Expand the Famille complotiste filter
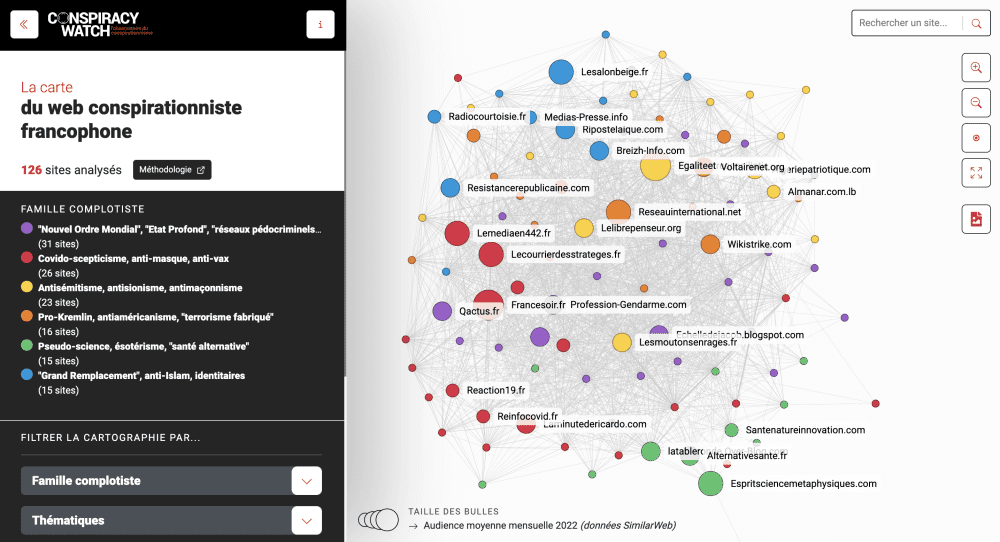The height and width of the screenshot is (542, 1000). point(171,481)
